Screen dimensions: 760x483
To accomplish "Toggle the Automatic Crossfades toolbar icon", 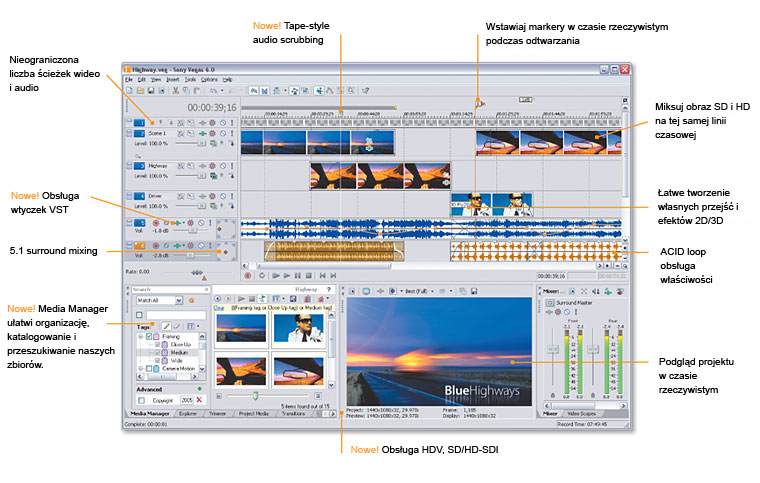I will 264,91.
